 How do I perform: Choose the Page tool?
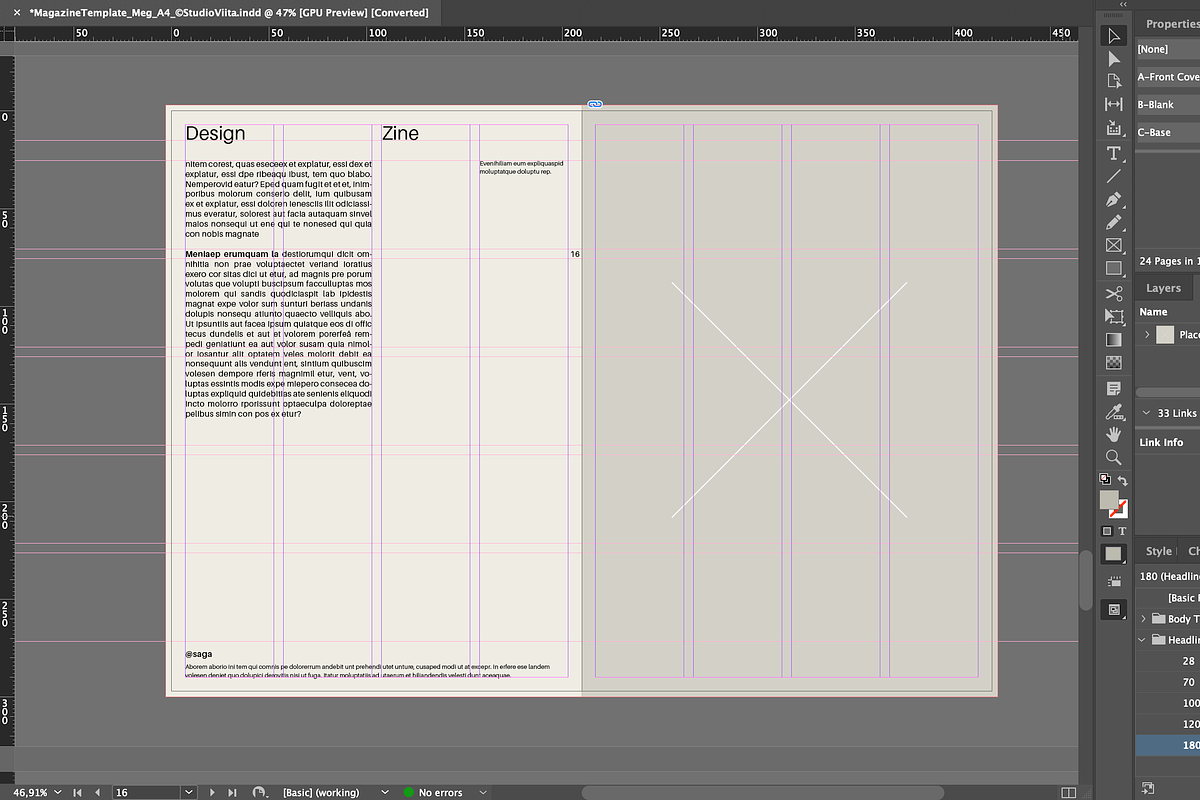pyautogui.click(x=1113, y=82)
